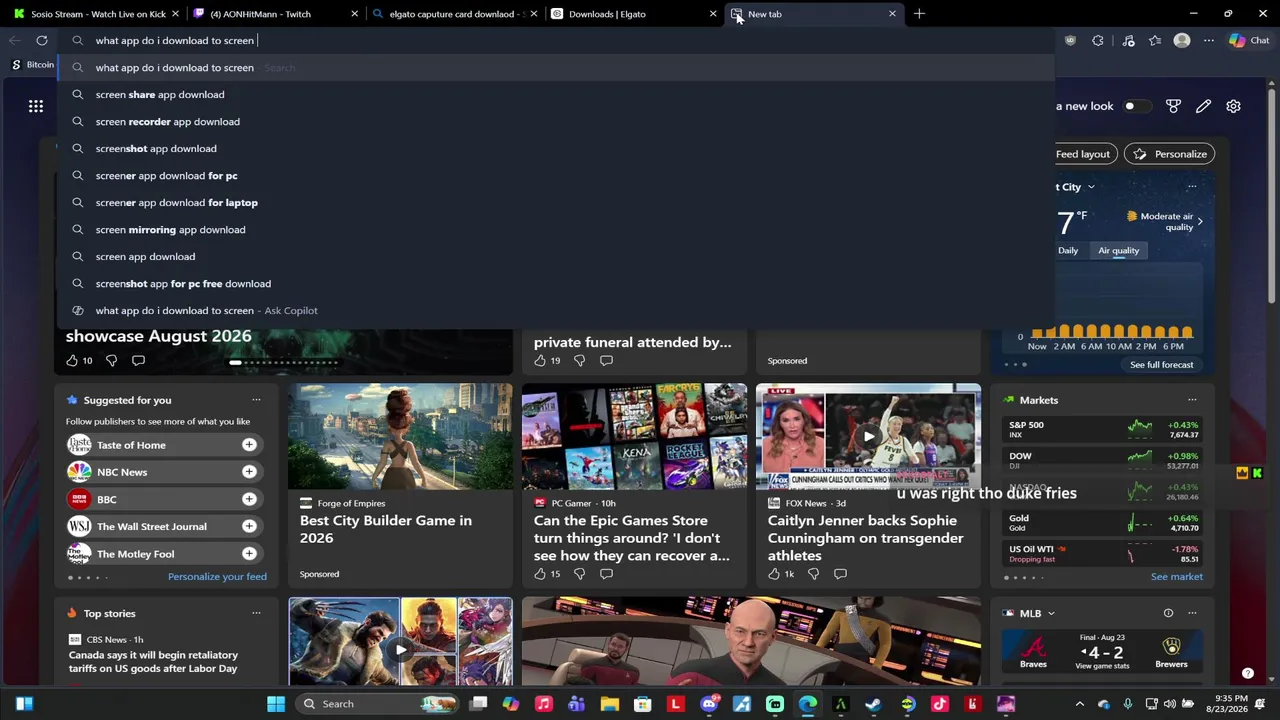Open Moderate air quality details chevron

pyautogui.click(x=1199, y=221)
